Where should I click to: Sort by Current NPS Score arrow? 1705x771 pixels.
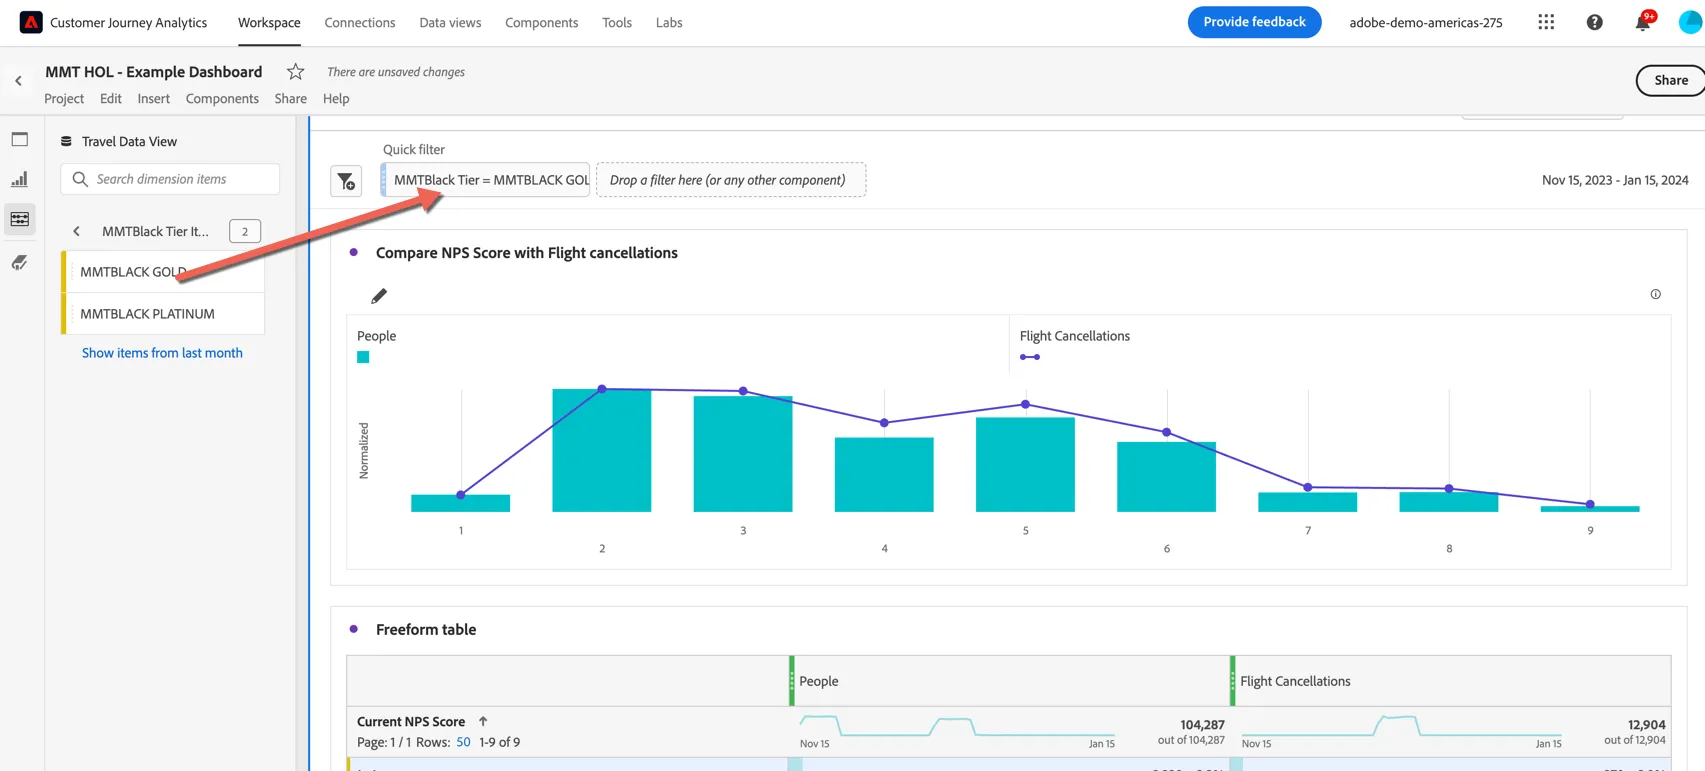(x=483, y=721)
